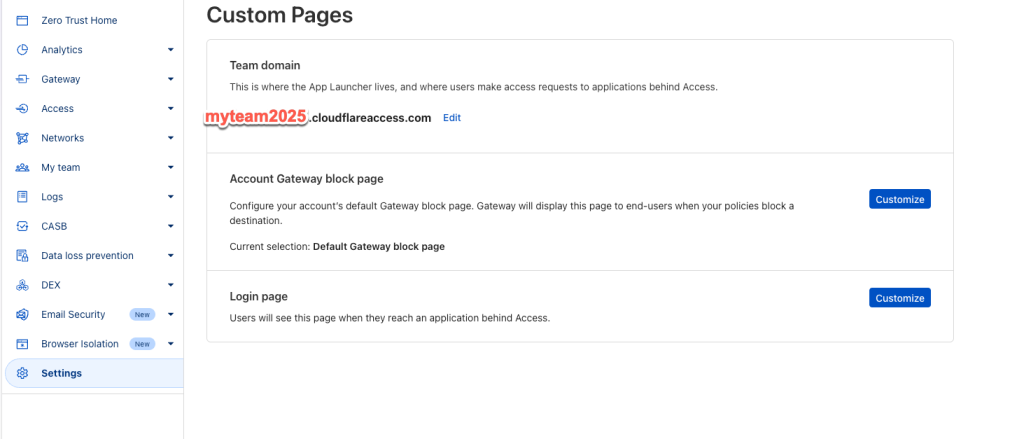The image size is (1024, 439).
Task: Click the Zero Trust Home window icon
Action: click(x=22, y=20)
